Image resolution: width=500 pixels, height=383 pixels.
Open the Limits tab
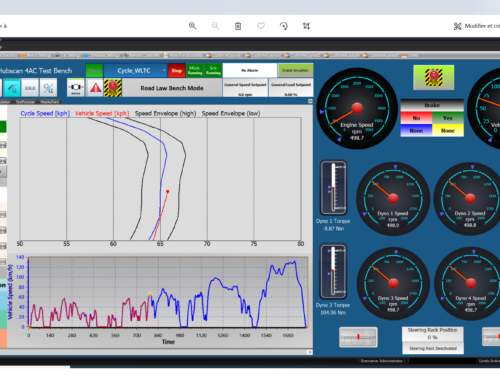[x=411, y=55]
